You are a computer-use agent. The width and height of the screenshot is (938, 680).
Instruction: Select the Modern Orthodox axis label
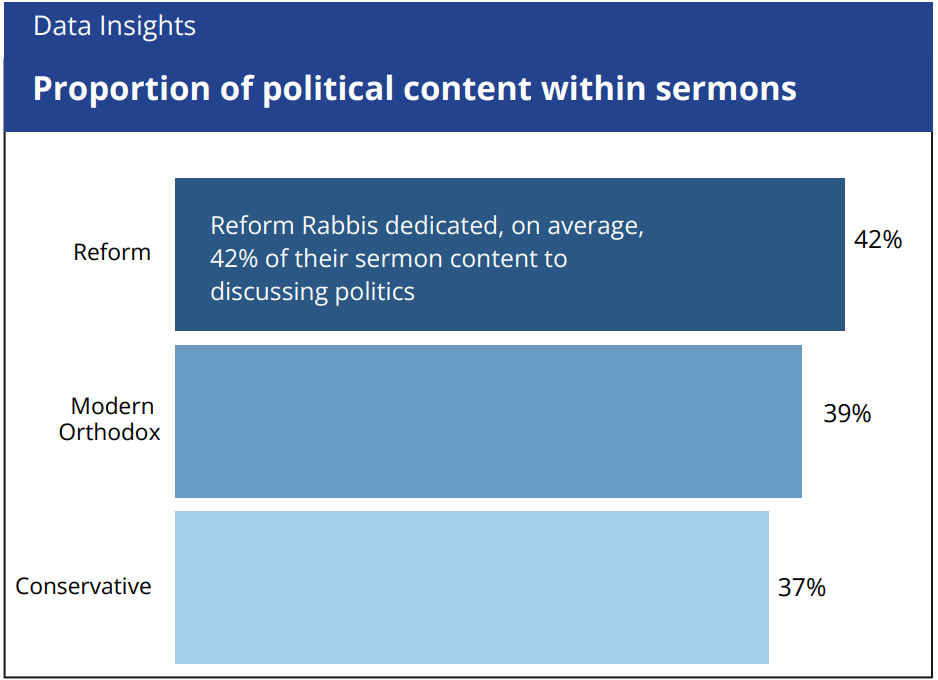click(x=109, y=419)
